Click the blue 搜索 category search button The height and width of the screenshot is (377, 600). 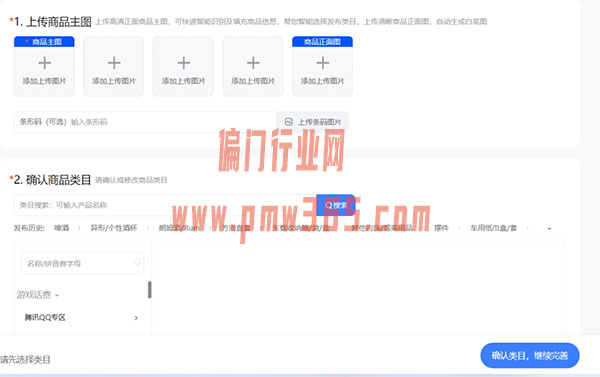click(x=336, y=205)
